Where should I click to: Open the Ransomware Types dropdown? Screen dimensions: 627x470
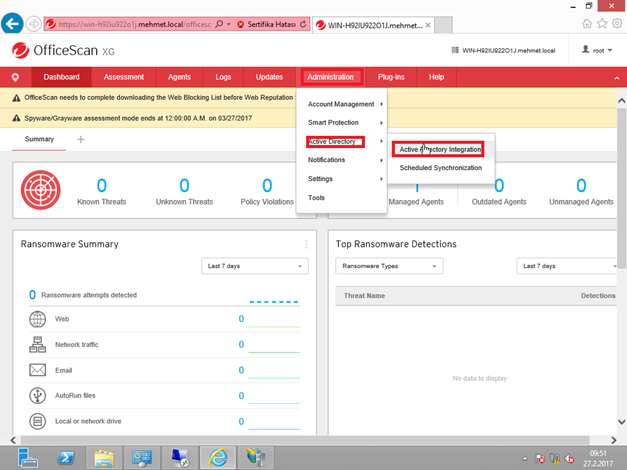coord(389,266)
